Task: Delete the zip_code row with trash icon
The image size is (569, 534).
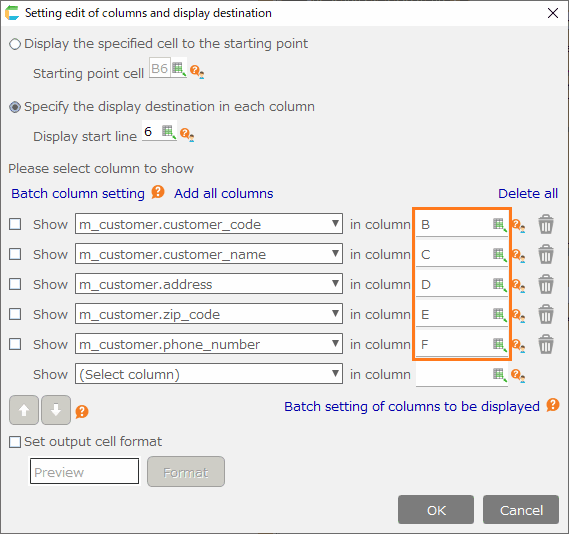Action: point(546,314)
